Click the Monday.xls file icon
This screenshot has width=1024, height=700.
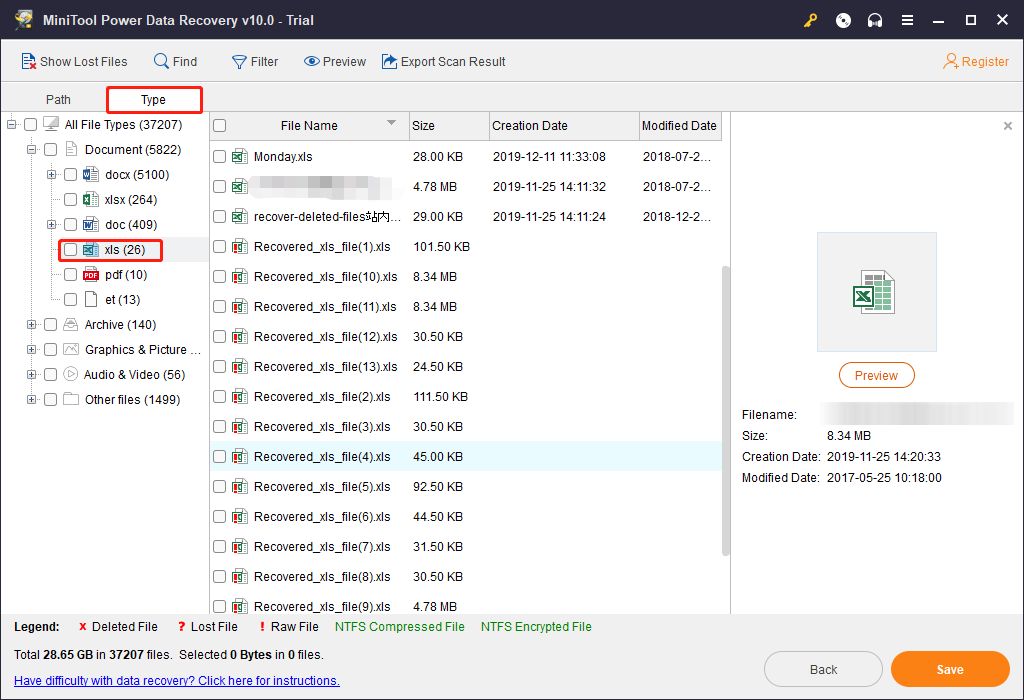click(240, 156)
